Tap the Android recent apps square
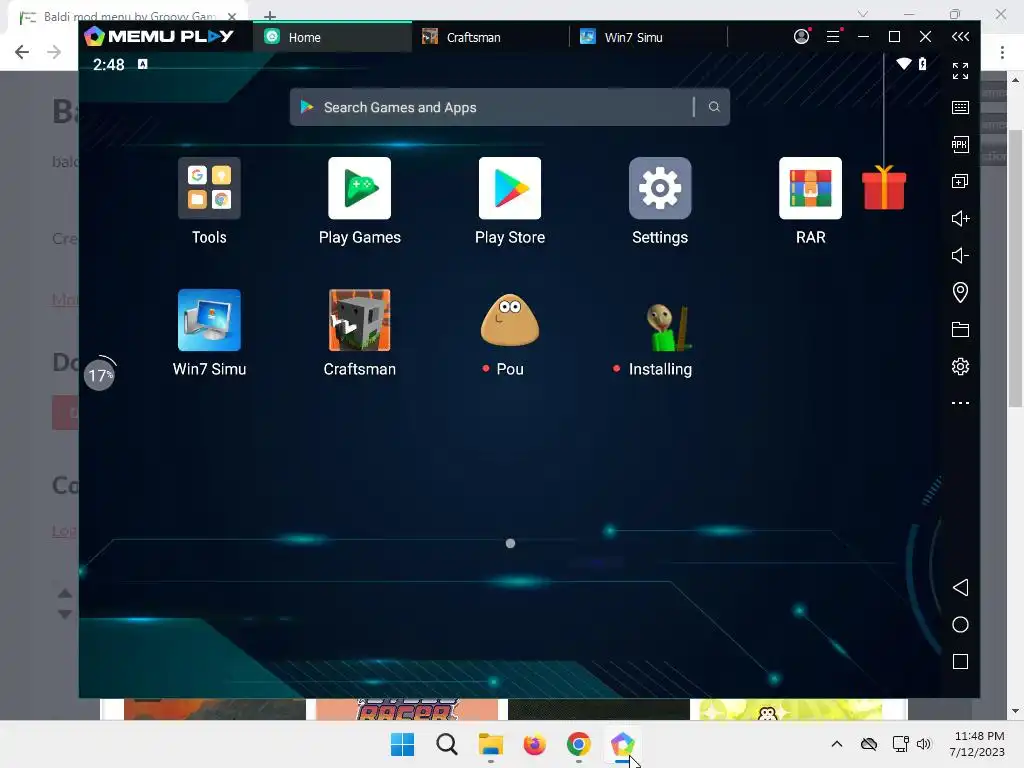This screenshot has height=768, width=1024. 960,662
